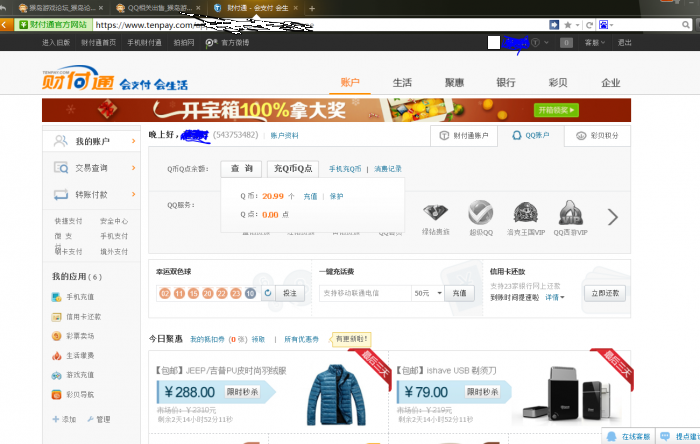Click the browser back arrow button
This screenshot has height=444, width=700.
[x=4, y=25]
